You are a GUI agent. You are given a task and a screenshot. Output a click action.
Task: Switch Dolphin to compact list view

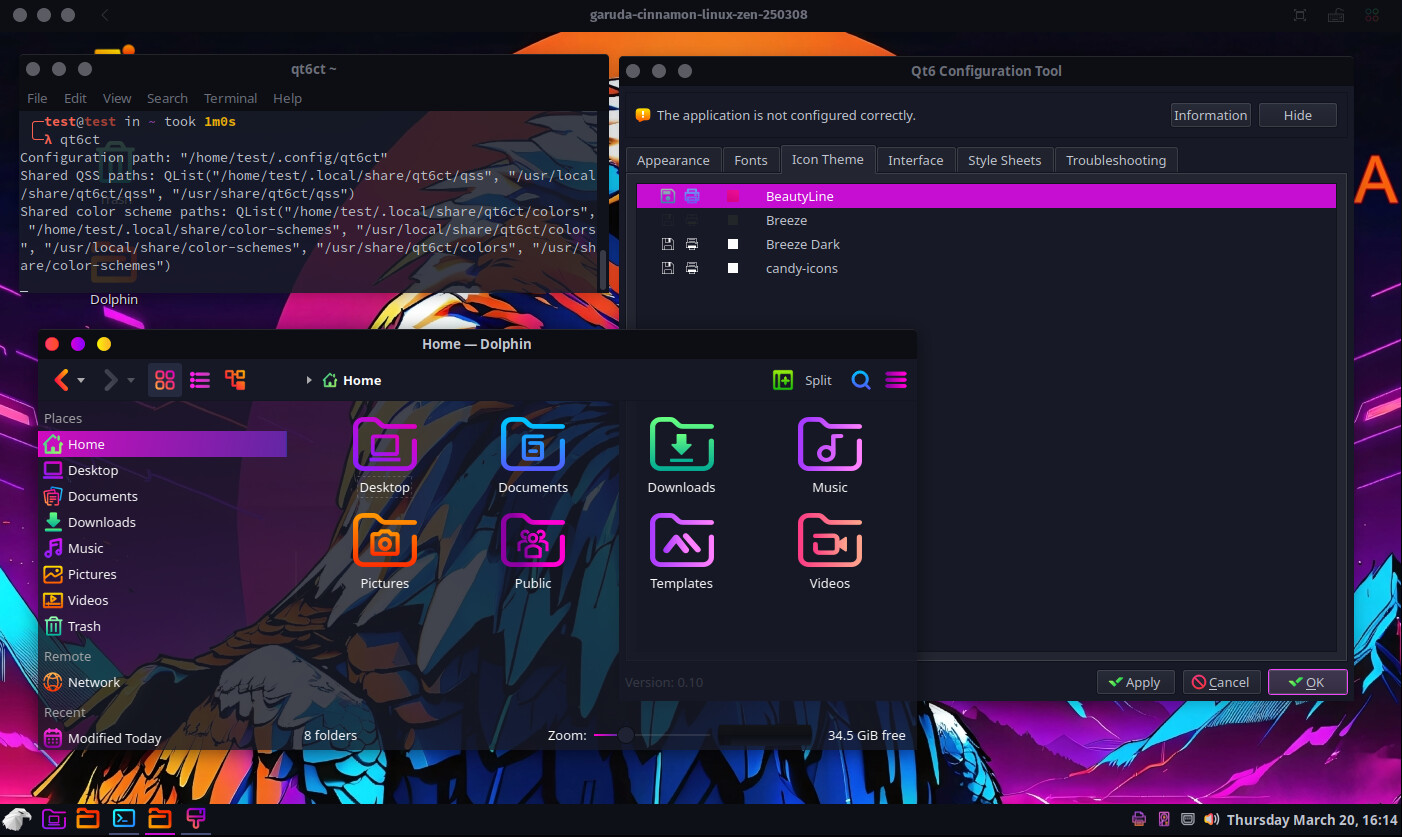200,380
